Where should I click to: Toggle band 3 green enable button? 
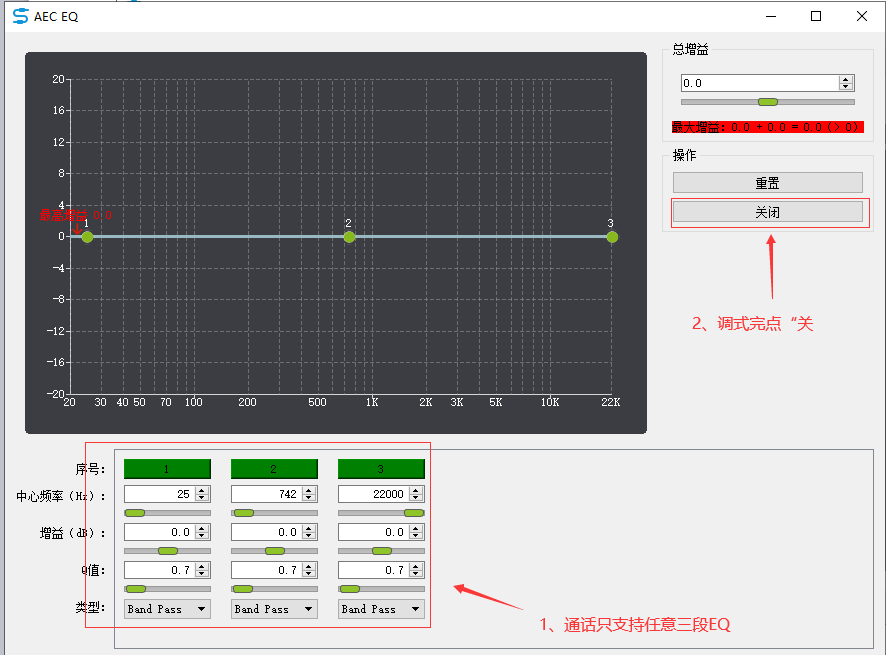[x=381, y=469]
